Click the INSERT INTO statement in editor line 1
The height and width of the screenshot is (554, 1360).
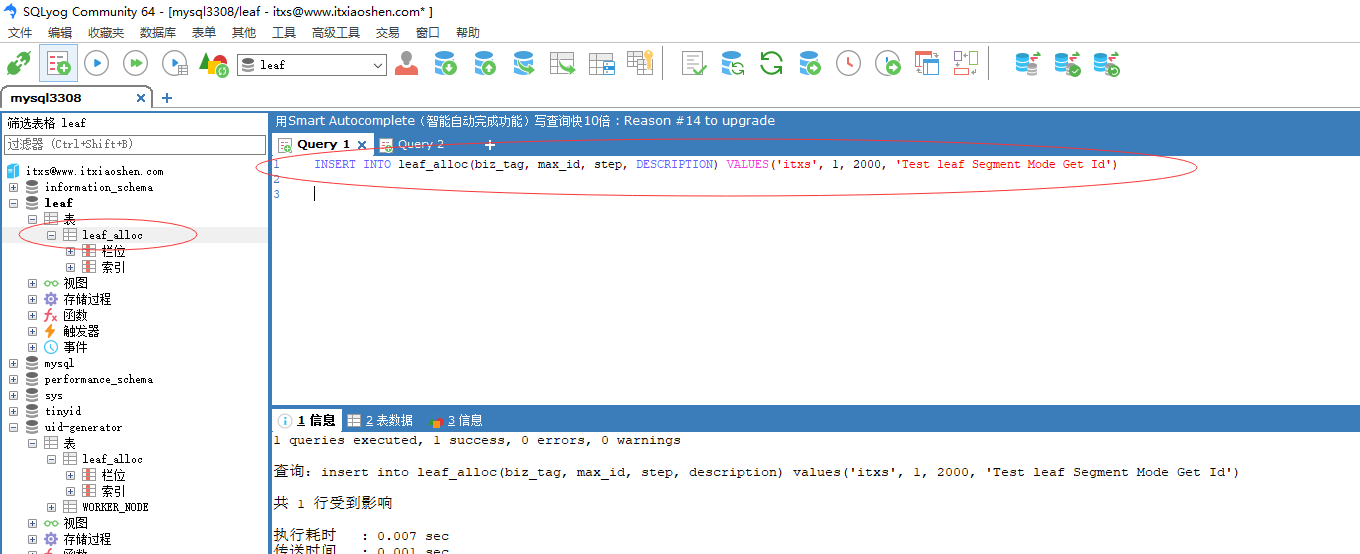click(715, 164)
